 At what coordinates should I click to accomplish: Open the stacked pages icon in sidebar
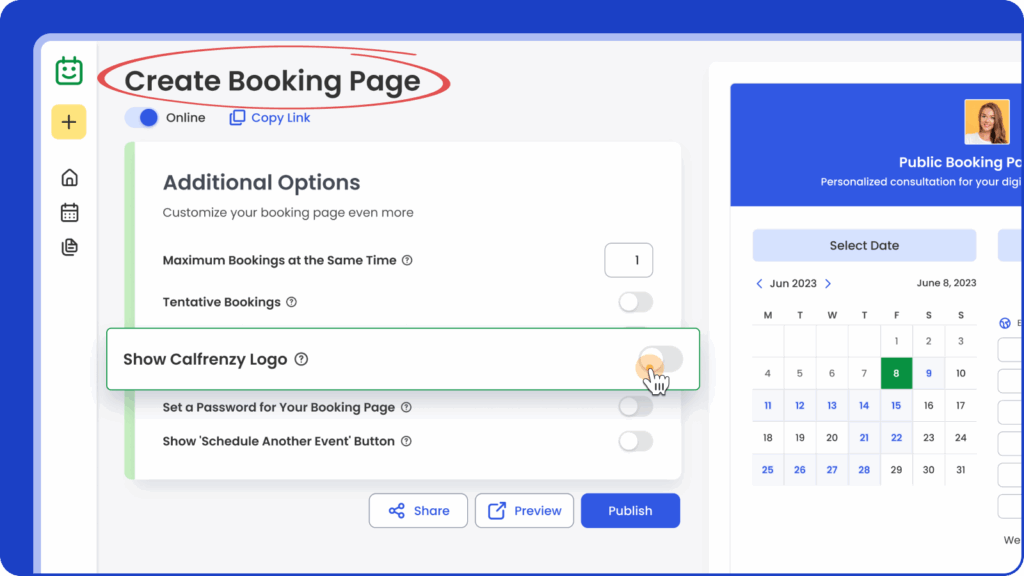click(x=69, y=247)
